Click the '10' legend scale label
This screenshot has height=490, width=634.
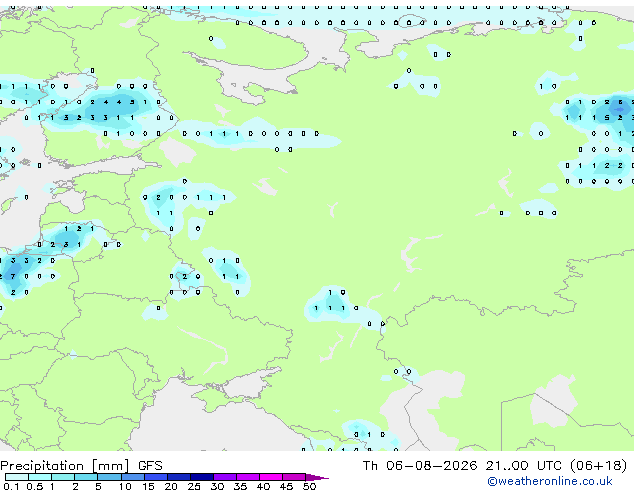tap(125, 486)
